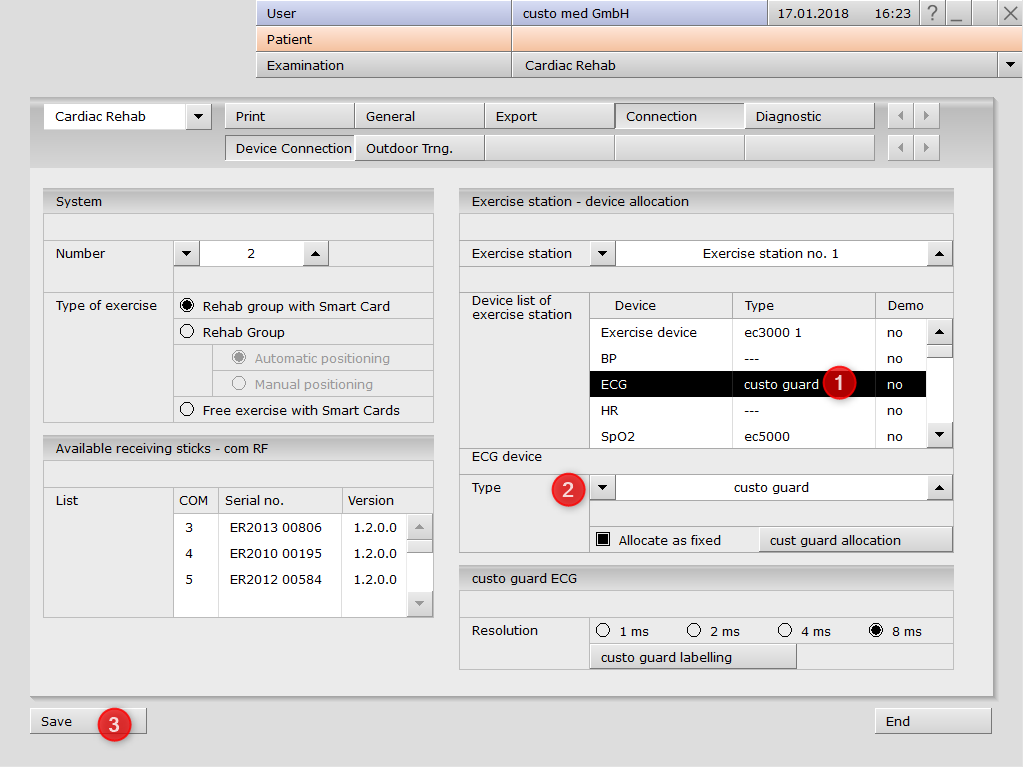Select the Exercise device row
This screenshot has height=768, width=1024.
[758, 332]
